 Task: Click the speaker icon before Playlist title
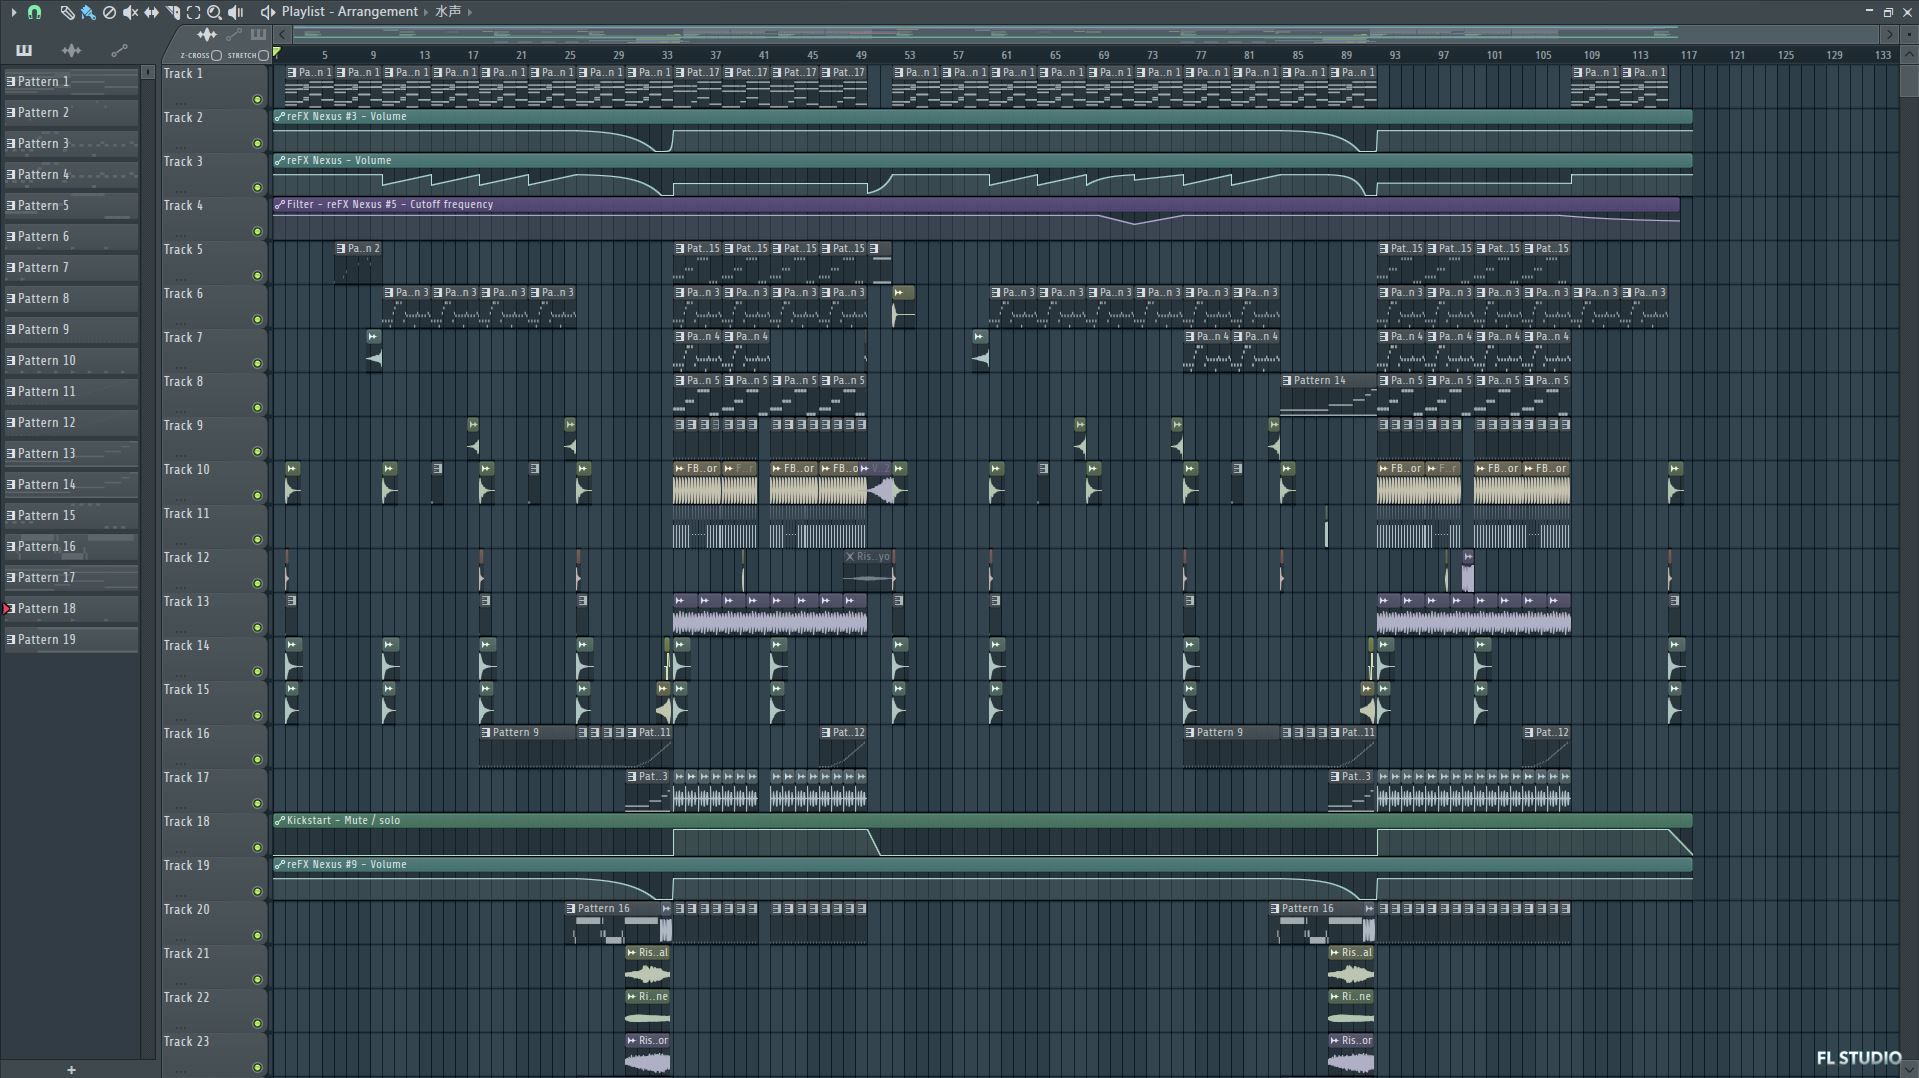pos(267,12)
